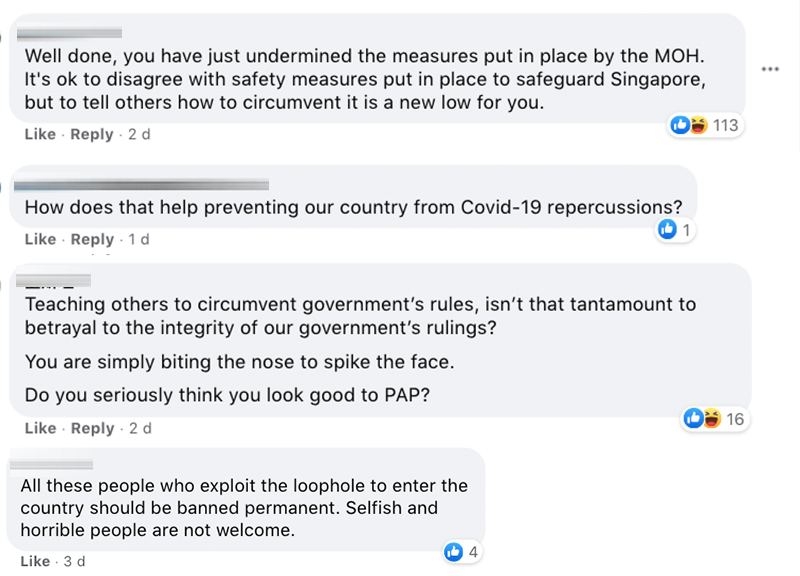View the 16 reactions on the PAP comment
The width and height of the screenshot is (800, 576).
735,419
